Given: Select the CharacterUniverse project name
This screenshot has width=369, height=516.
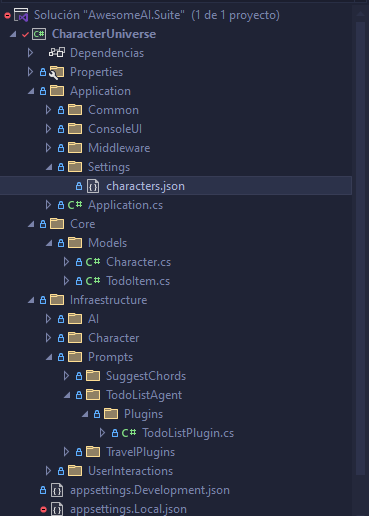Looking at the screenshot, I should pos(104,34).
